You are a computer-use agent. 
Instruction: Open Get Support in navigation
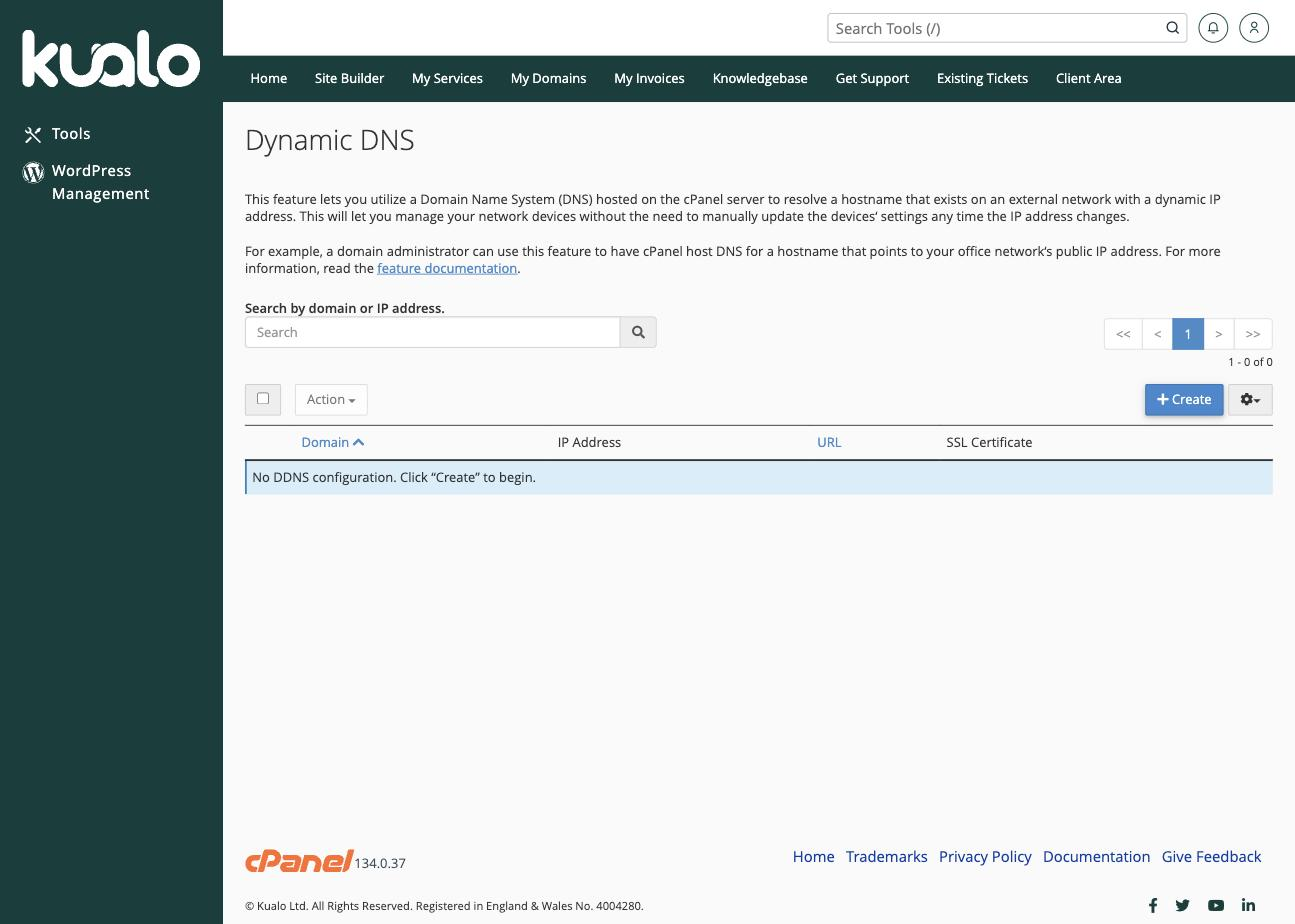[x=872, y=78]
